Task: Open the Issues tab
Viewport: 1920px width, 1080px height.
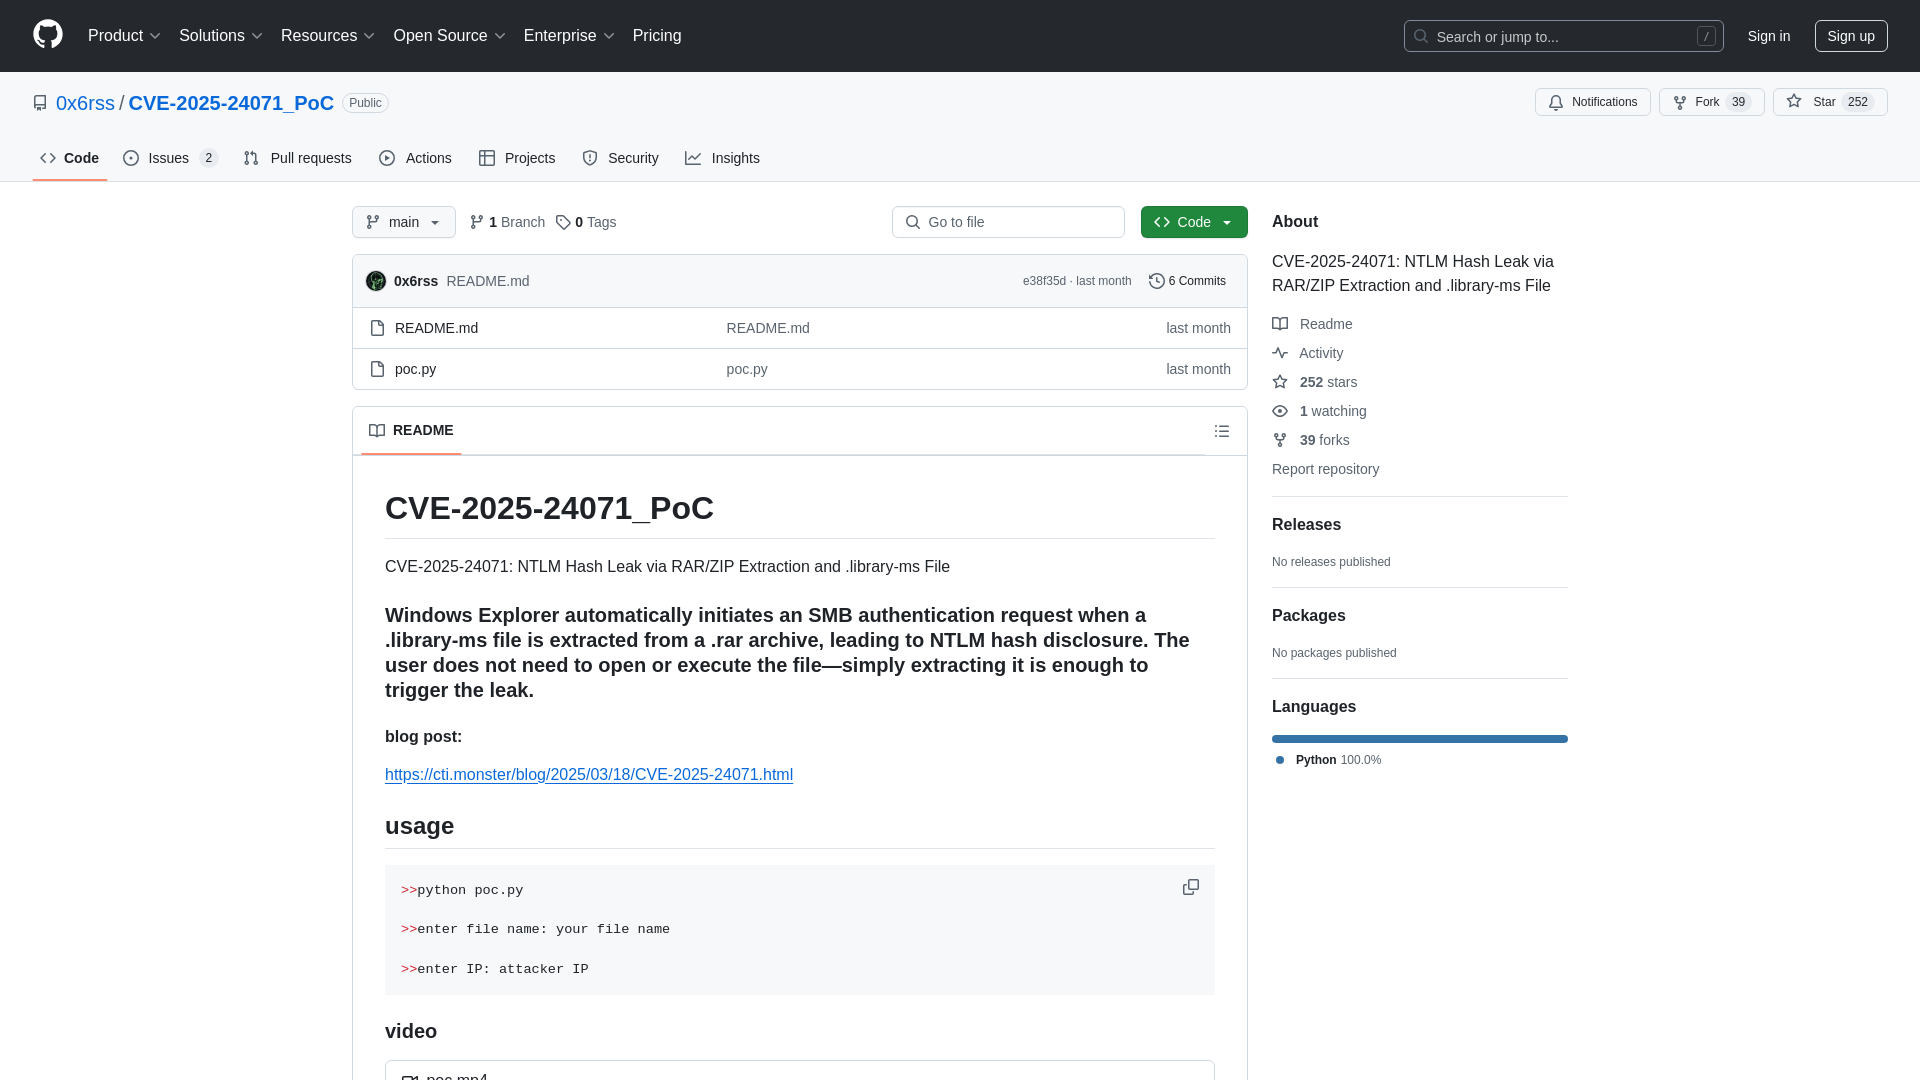Action: click(170, 158)
